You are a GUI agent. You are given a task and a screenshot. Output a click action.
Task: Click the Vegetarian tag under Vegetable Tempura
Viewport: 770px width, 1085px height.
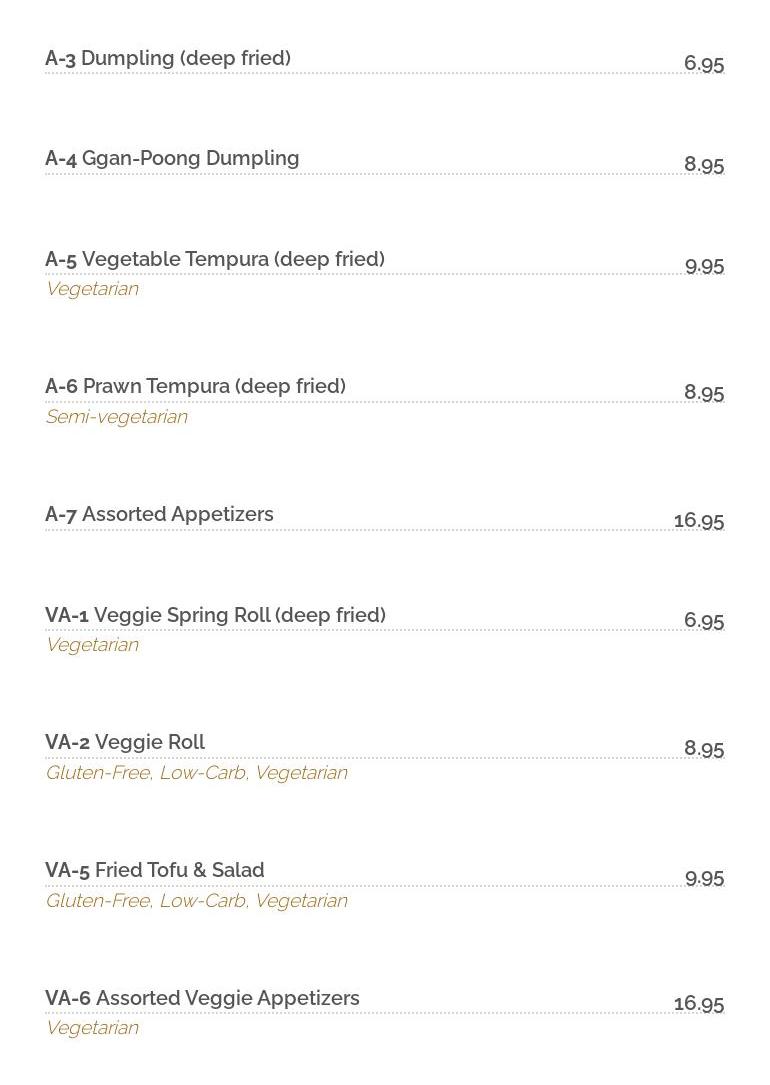pyautogui.click(x=92, y=289)
